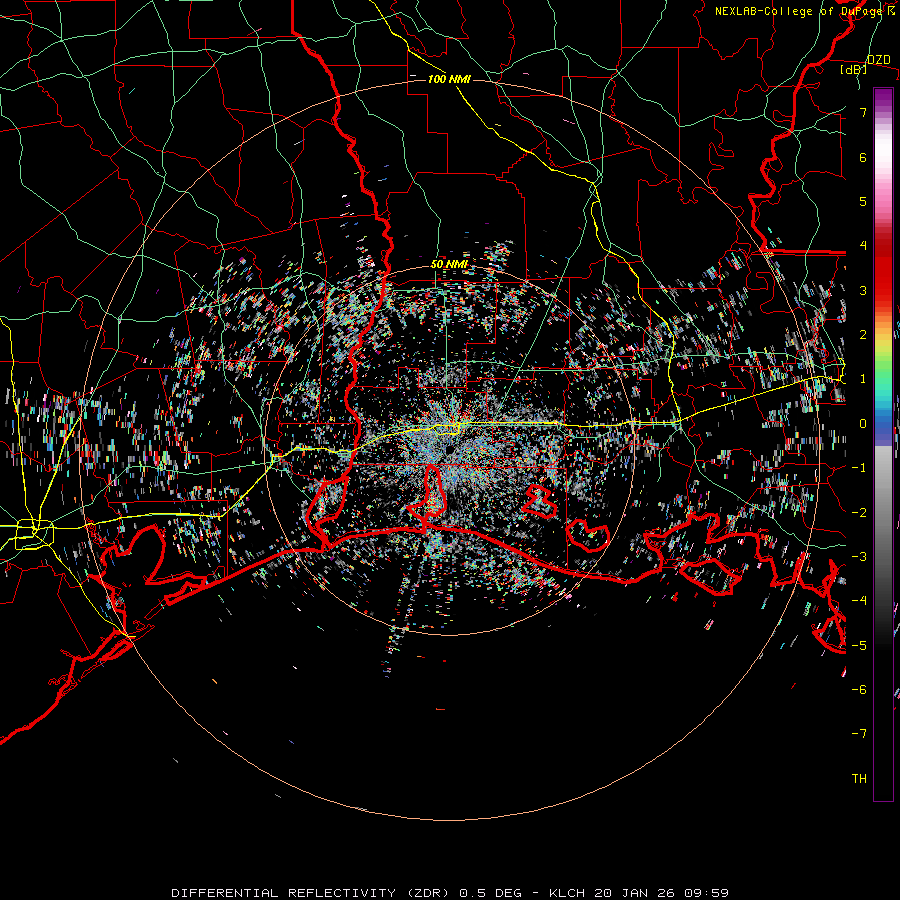900x900 pixels.
Task: Click the "6" value on color scale
Action: pyautogui.click(x=863, y=157)
